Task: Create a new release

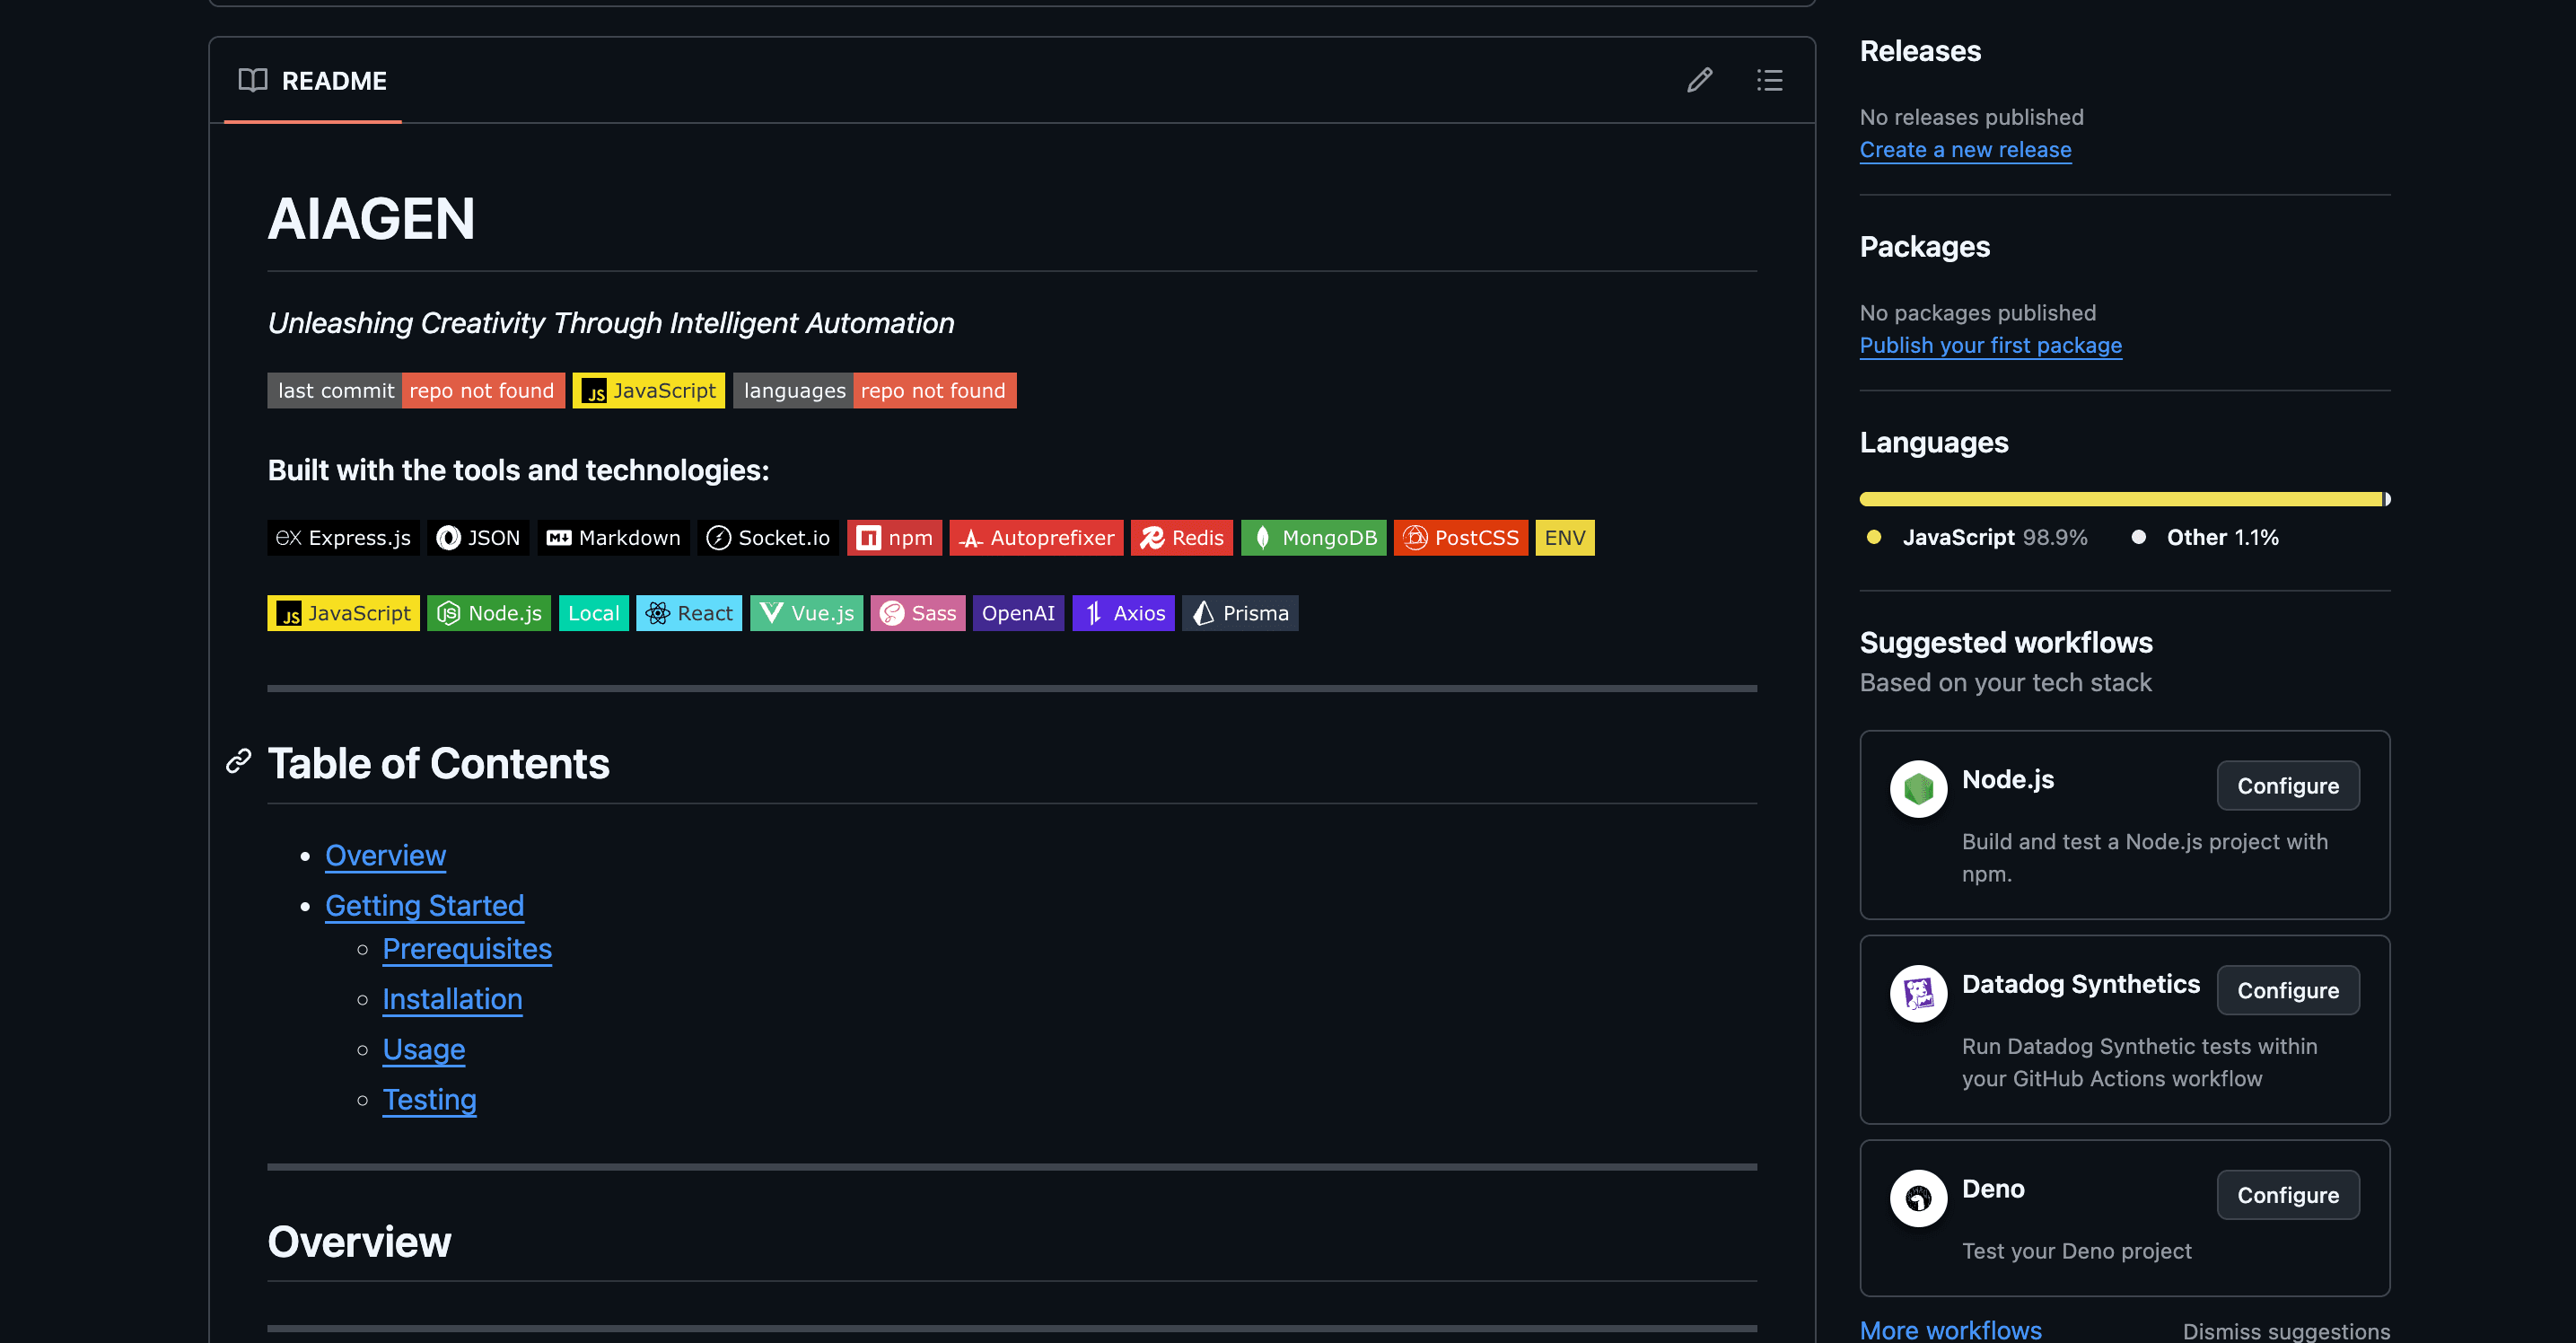Action: [x=1965, y=149]
